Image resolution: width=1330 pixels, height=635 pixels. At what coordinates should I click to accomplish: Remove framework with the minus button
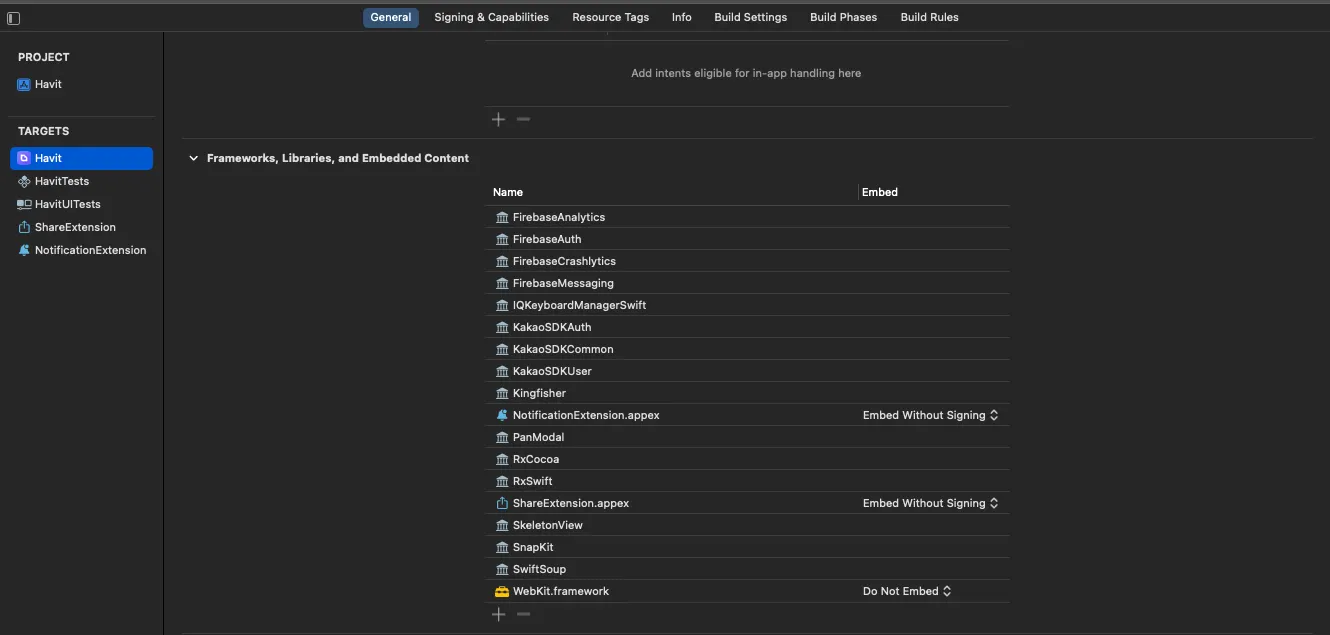(x=523, y=614)
